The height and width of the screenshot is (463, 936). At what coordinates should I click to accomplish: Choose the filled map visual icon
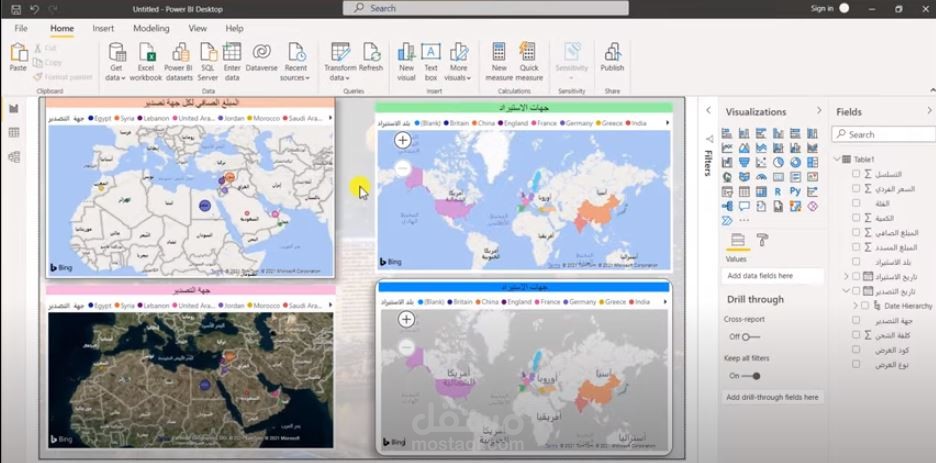coord(744,177)
